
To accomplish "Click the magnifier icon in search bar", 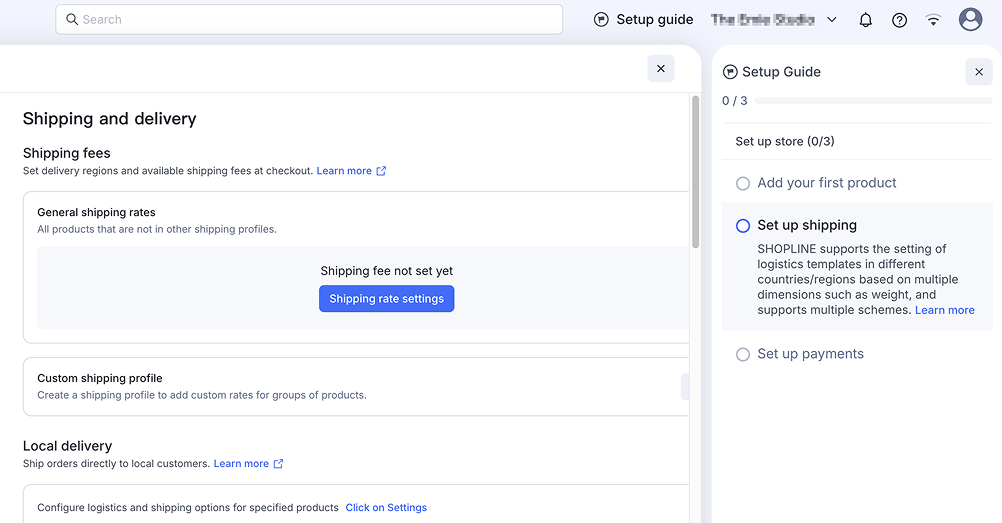I will pyautogui.click(x=72, y=20).
